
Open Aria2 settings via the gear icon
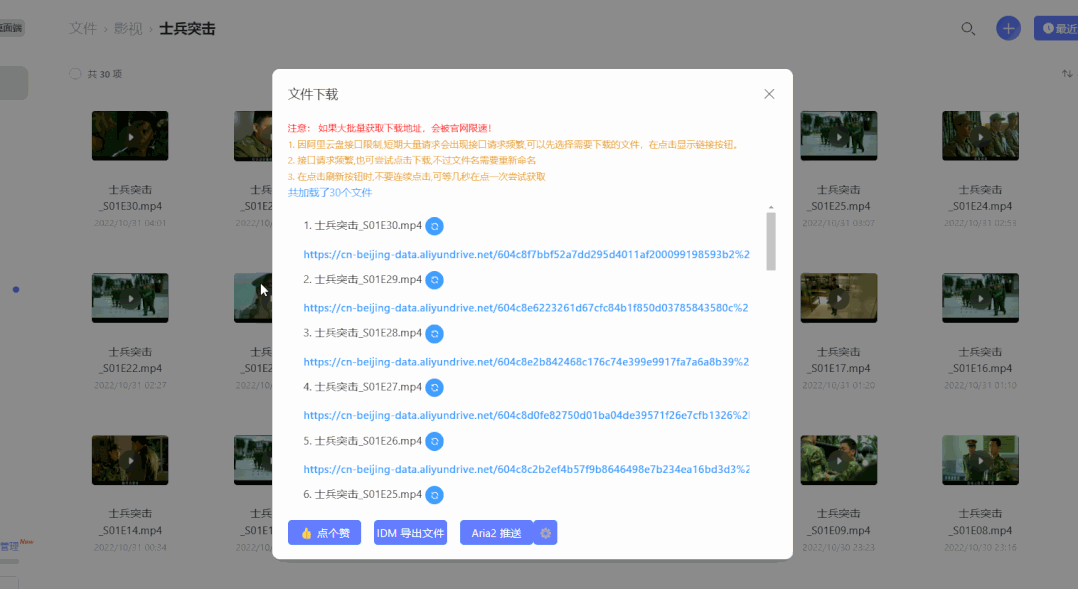545,532
